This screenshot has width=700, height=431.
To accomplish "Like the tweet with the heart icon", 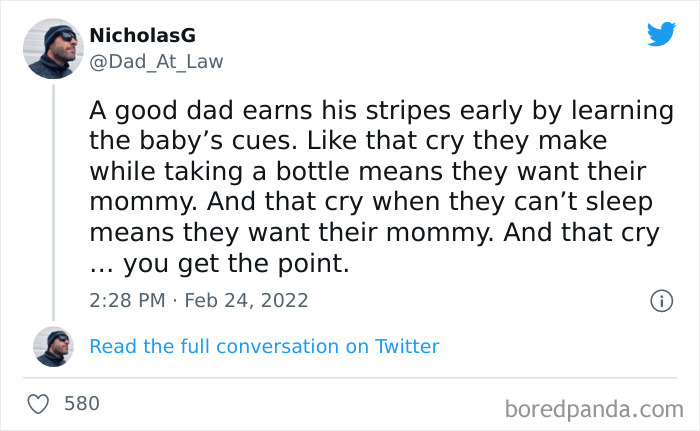I will point(39,404).
